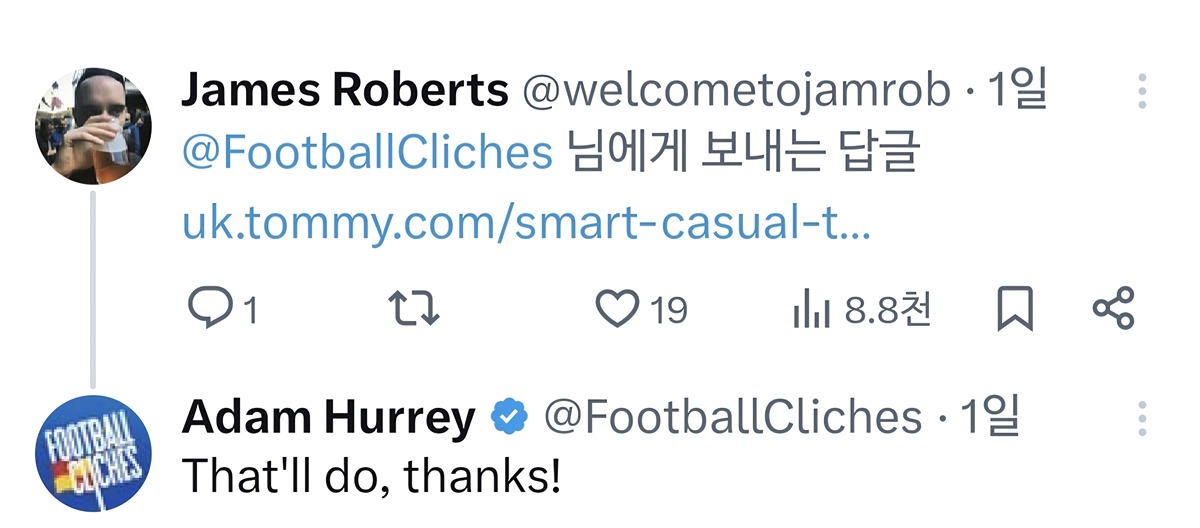The height and width of the screenshot is (528, 1200).
Task: Open more options for James Roberts' tweet
Action: (x=1141, y=92)
